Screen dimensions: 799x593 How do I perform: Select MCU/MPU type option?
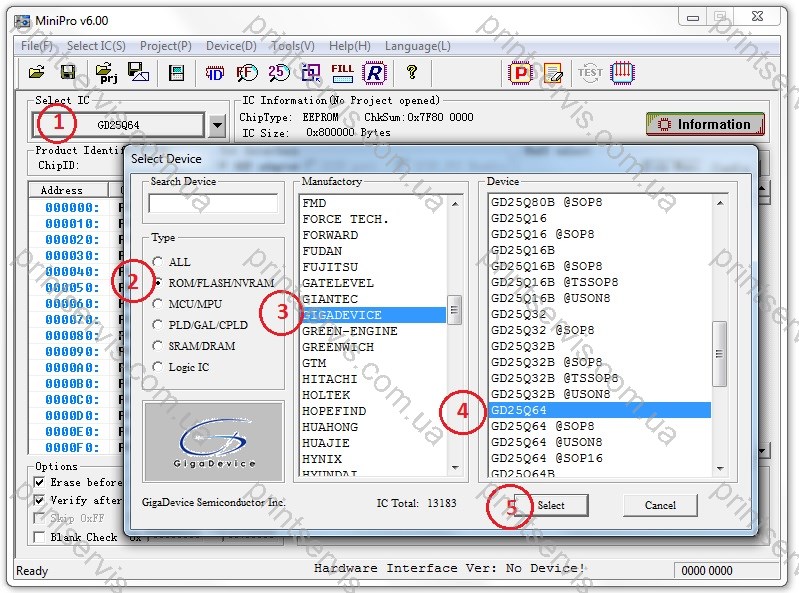(158, 304)
